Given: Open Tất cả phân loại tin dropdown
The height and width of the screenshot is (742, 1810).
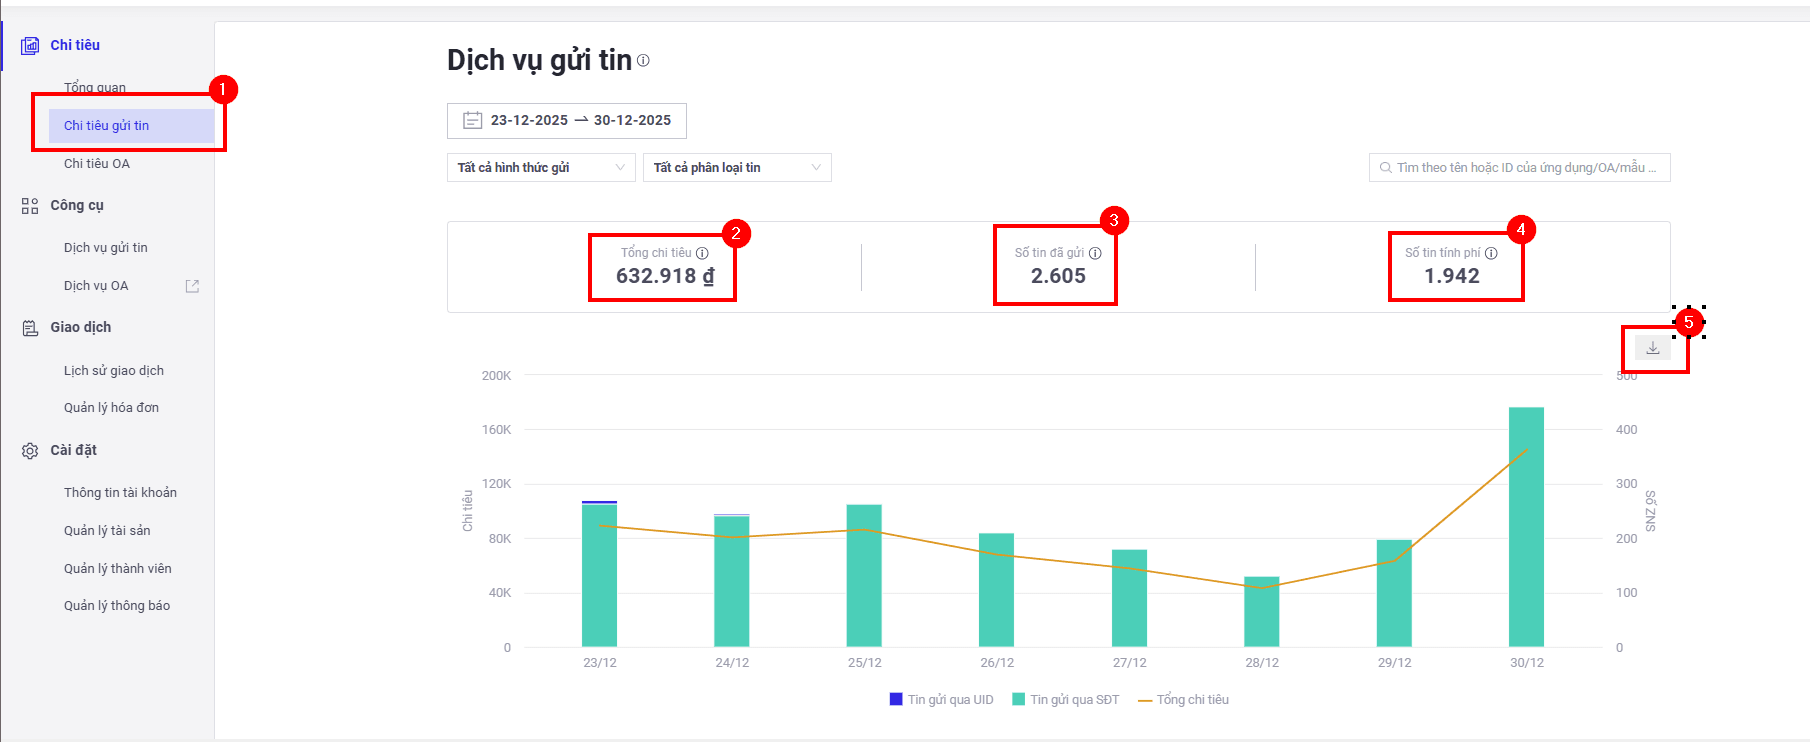Looking at the screenshot, I should coord(737,167).
